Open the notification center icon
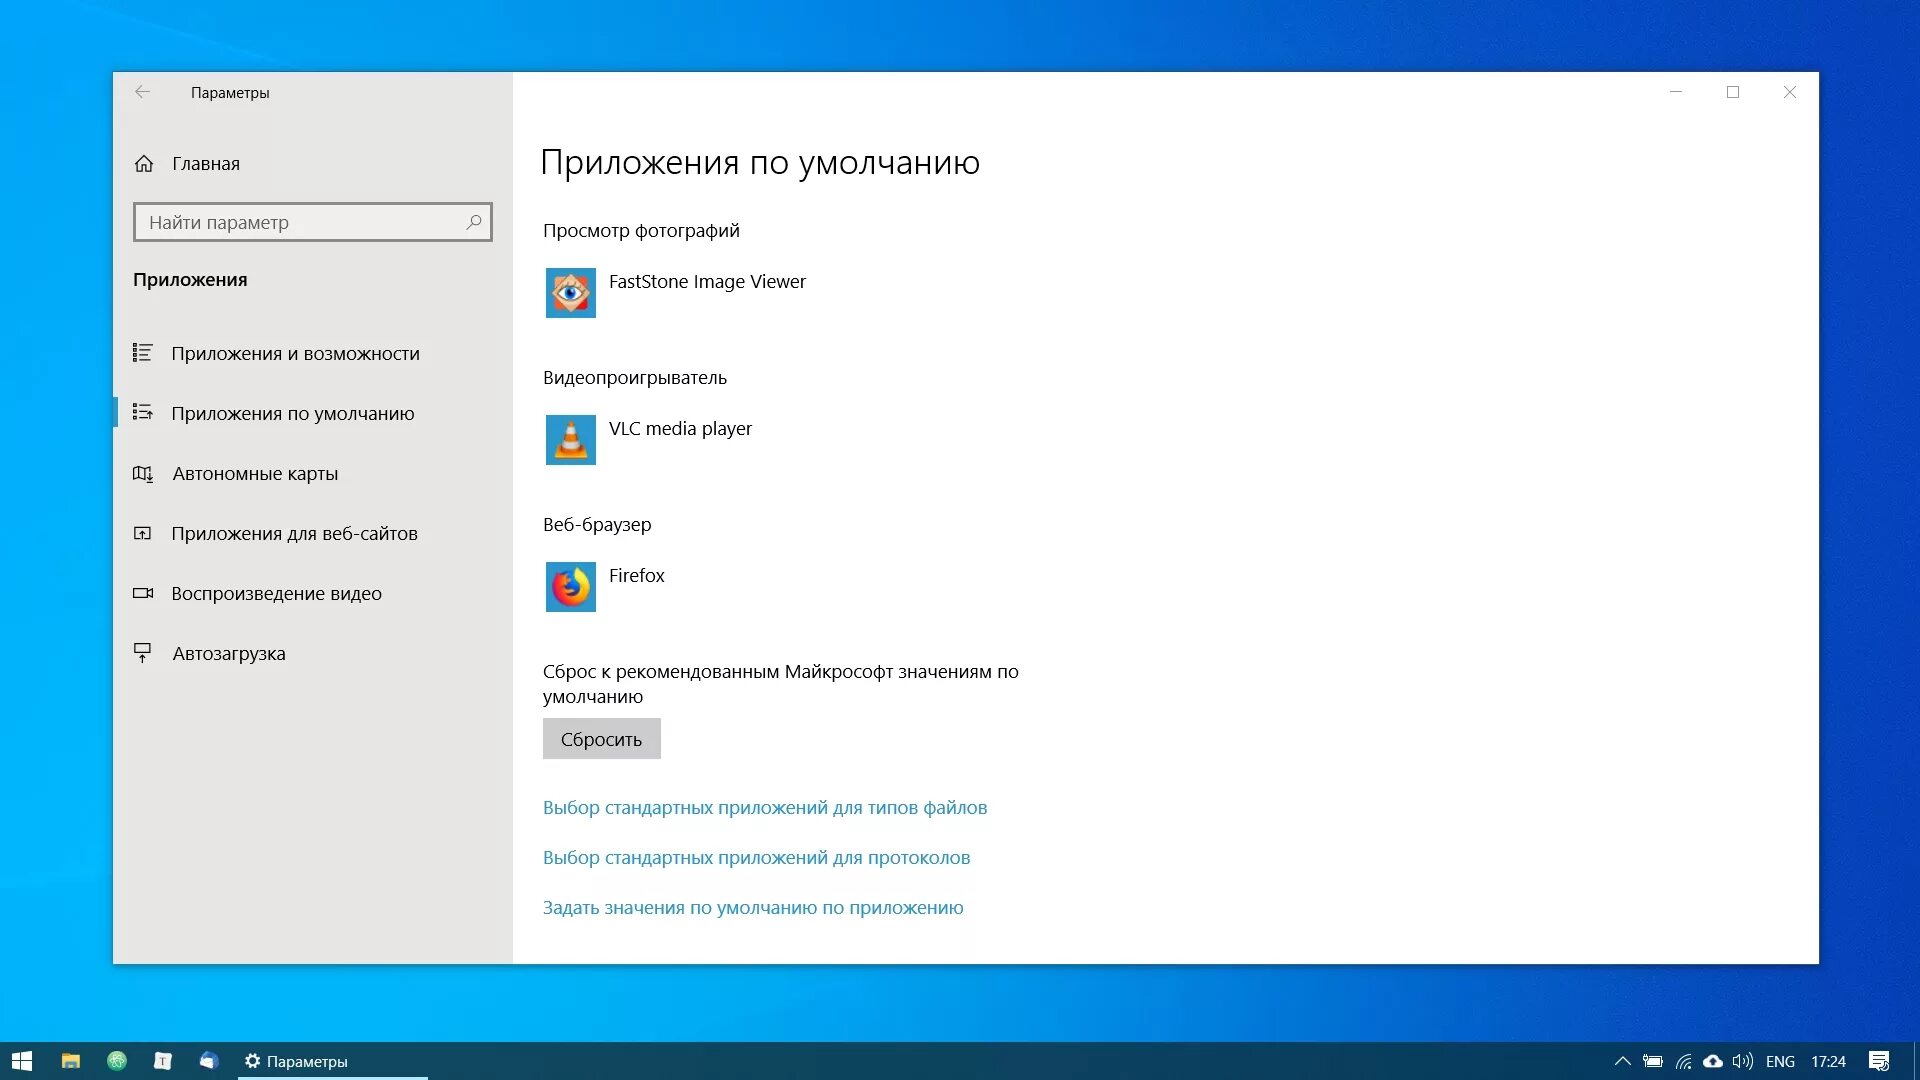This screenshot has width=1920, height=1080. [1879, 1061]
